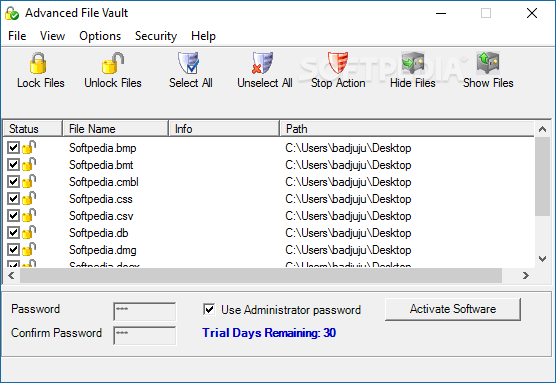
Task: Click the Unlock Files open padlock icon
Action: click(x=113, y=63)
